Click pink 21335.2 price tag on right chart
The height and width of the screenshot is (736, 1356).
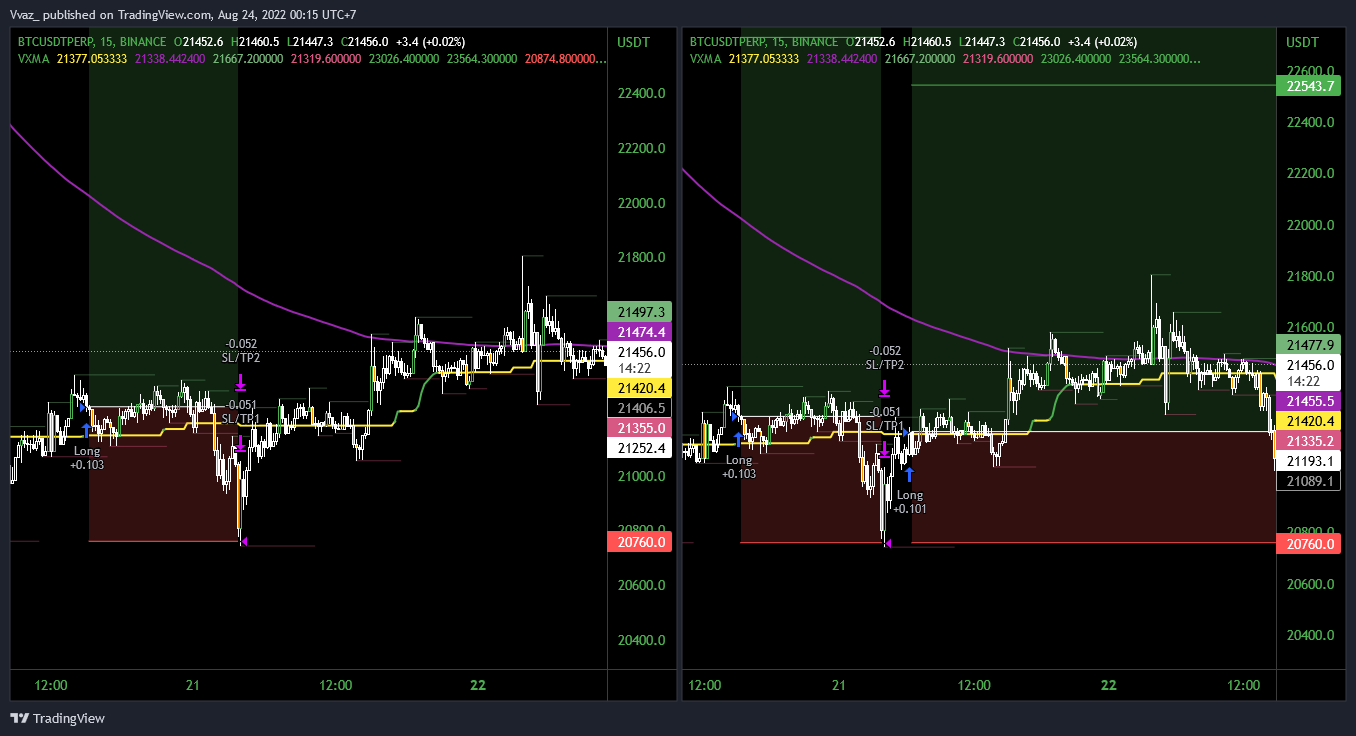[1311, 441]
